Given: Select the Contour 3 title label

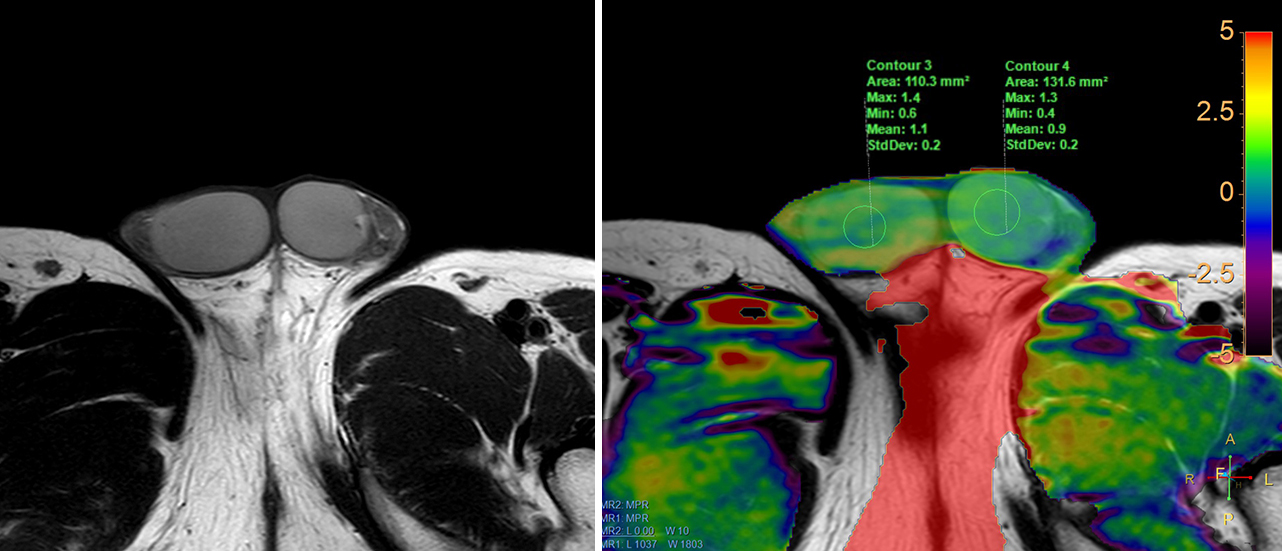Looking at the screenshot, I should pos(899,65).
